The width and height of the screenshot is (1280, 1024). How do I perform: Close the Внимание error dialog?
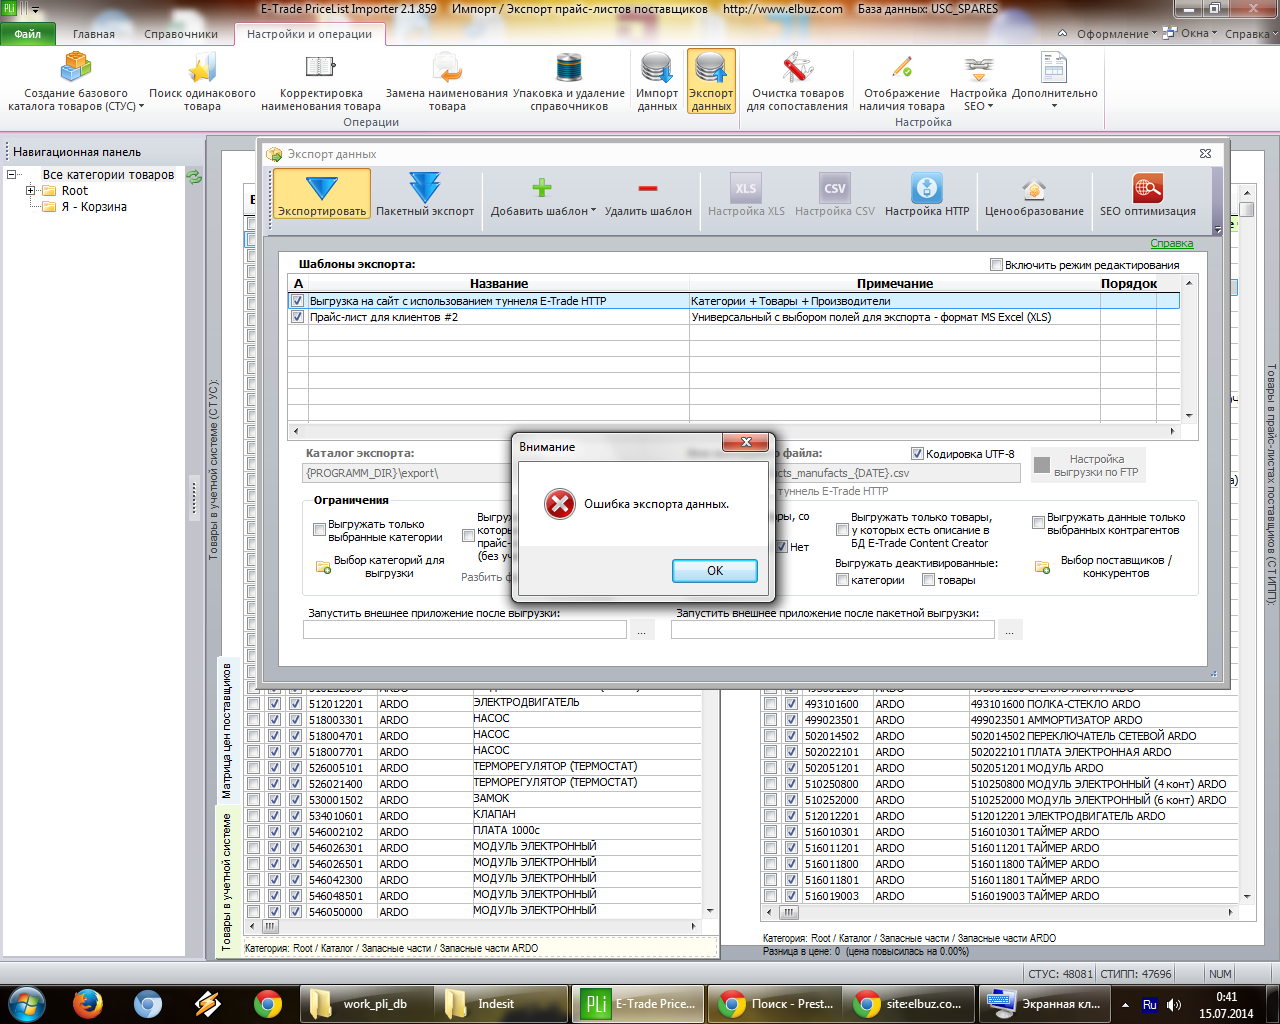(746, 442)
